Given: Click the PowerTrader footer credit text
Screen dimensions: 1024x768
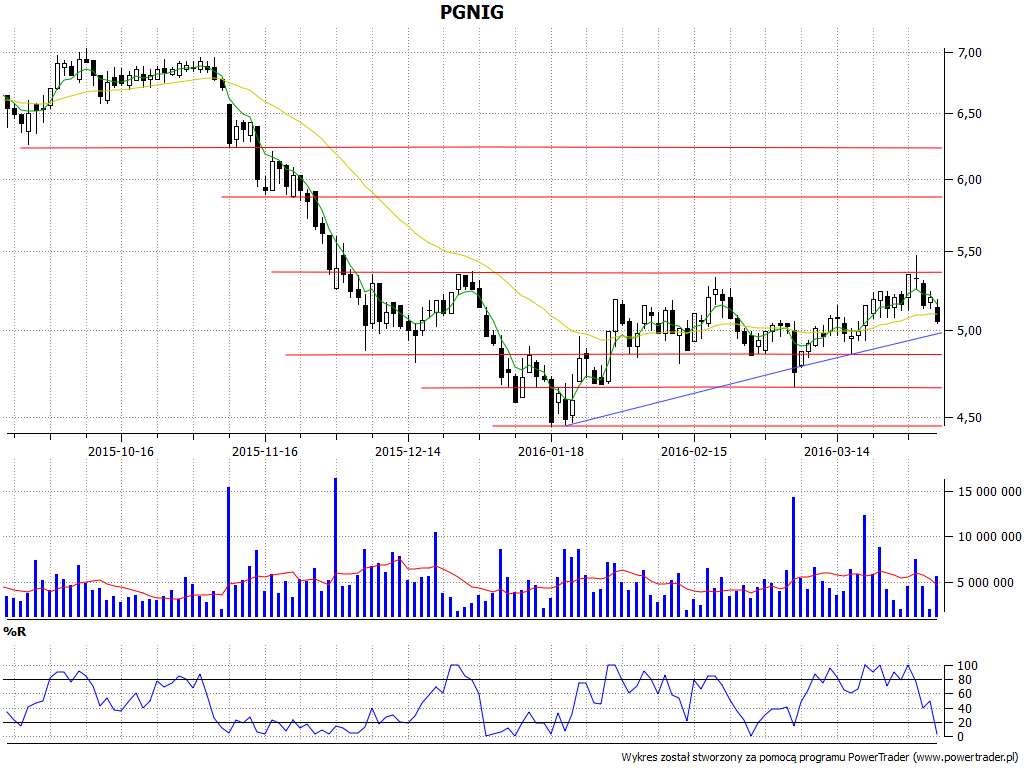Looking at the screenshot, I should click(x=820, y=757).
